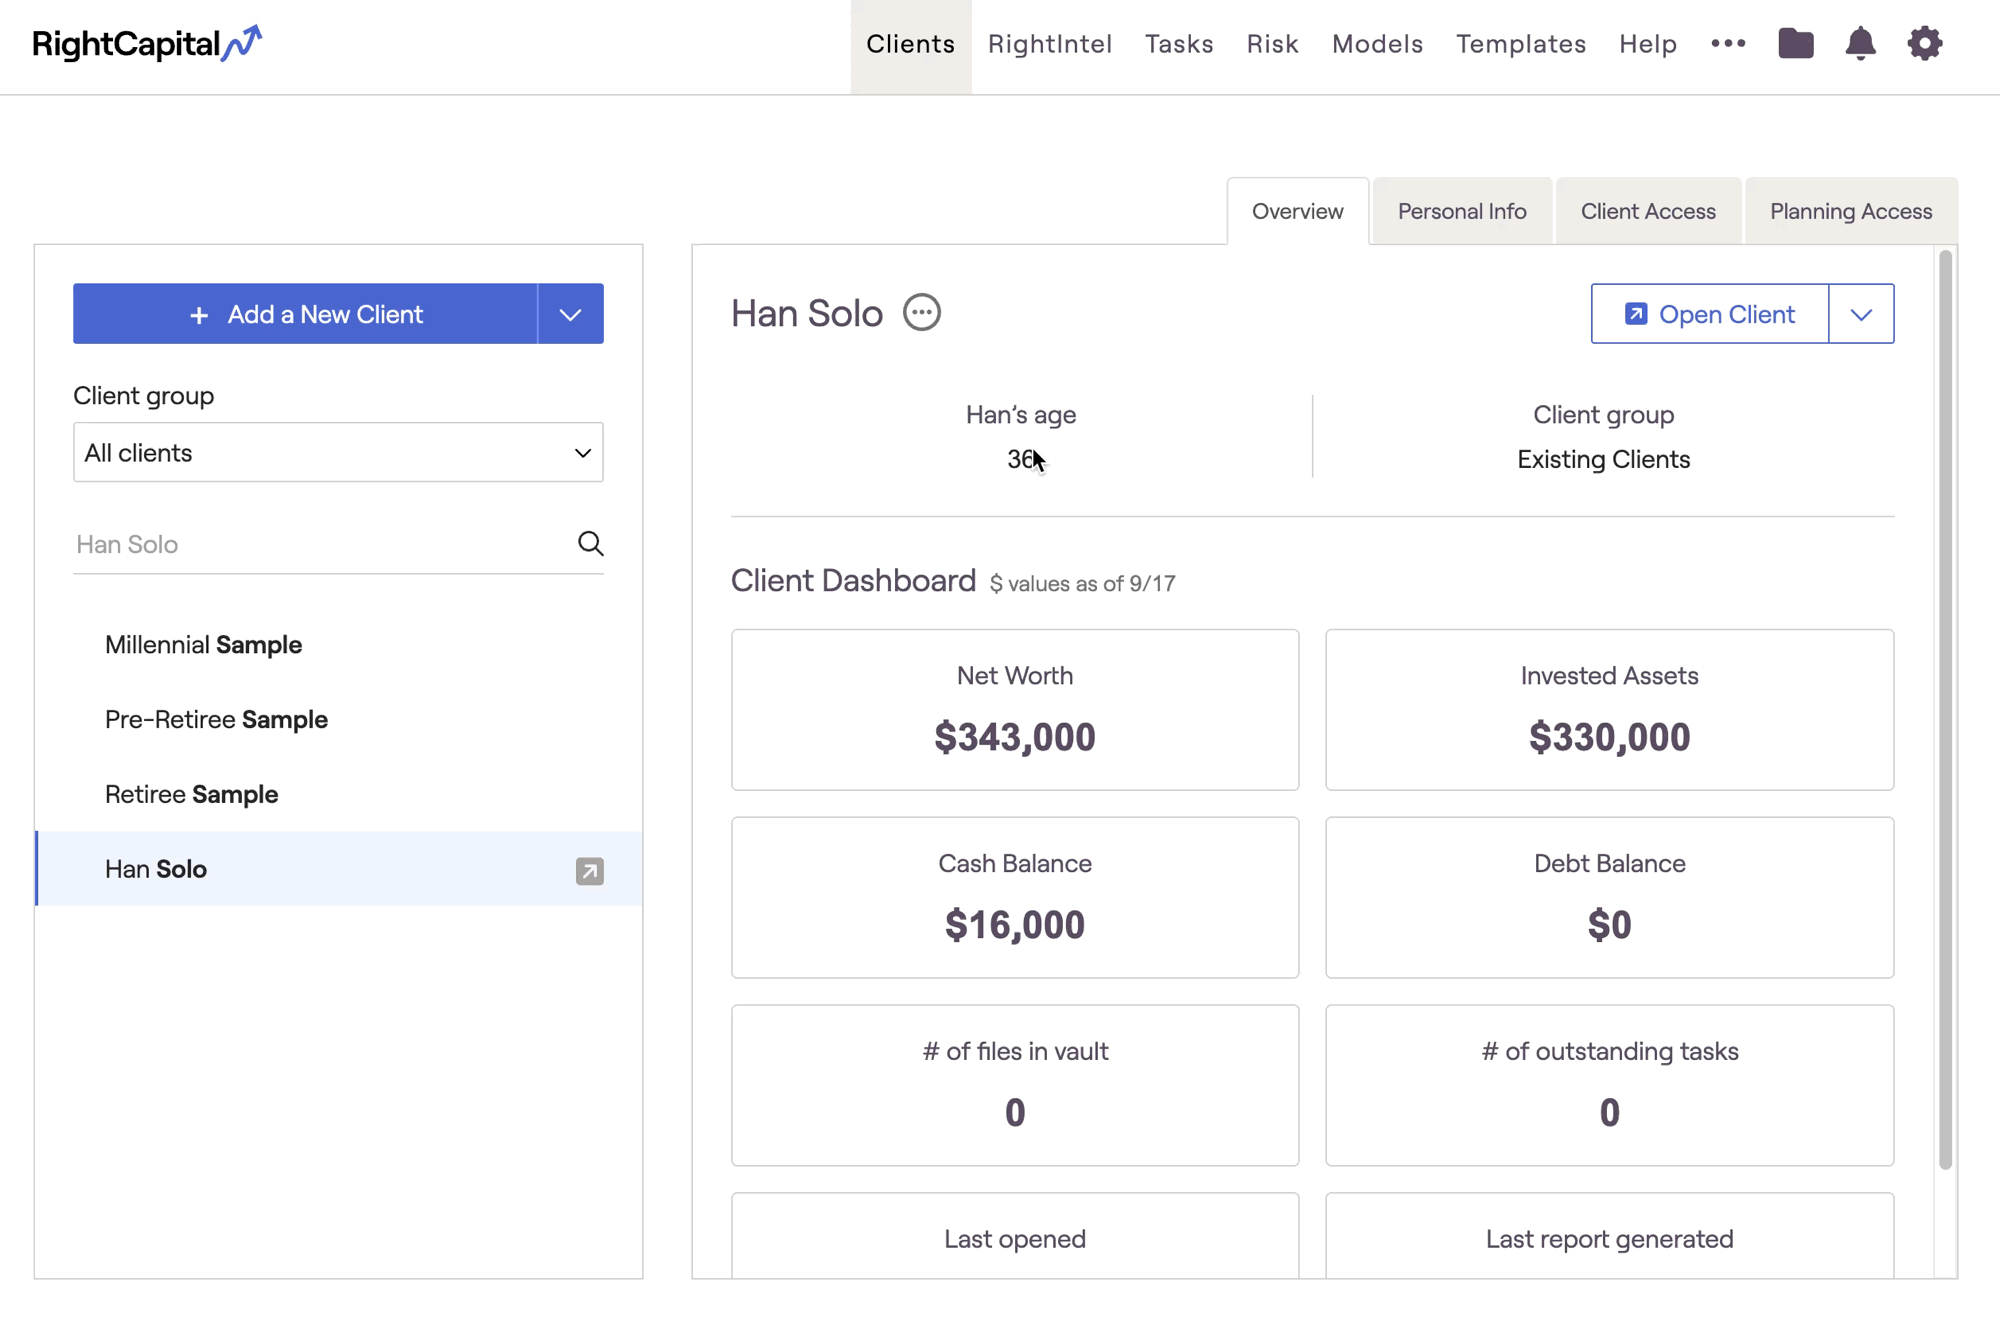Expand Open Client dropdown arrow
The height and width of the screenshot is (1329, 2000).
(1861, 314)
